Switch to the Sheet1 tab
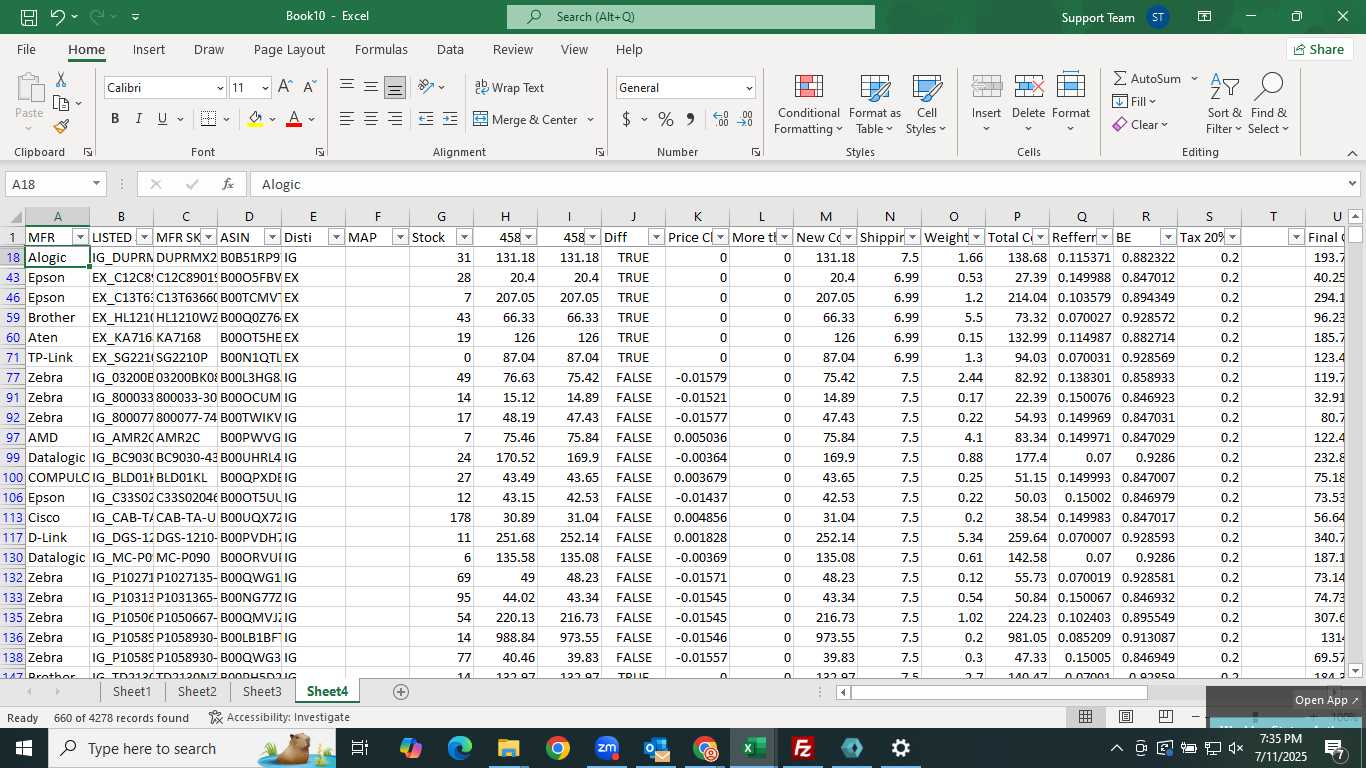Image resolution: width=1366 pixels, height=768 pixels. (132, 691)
